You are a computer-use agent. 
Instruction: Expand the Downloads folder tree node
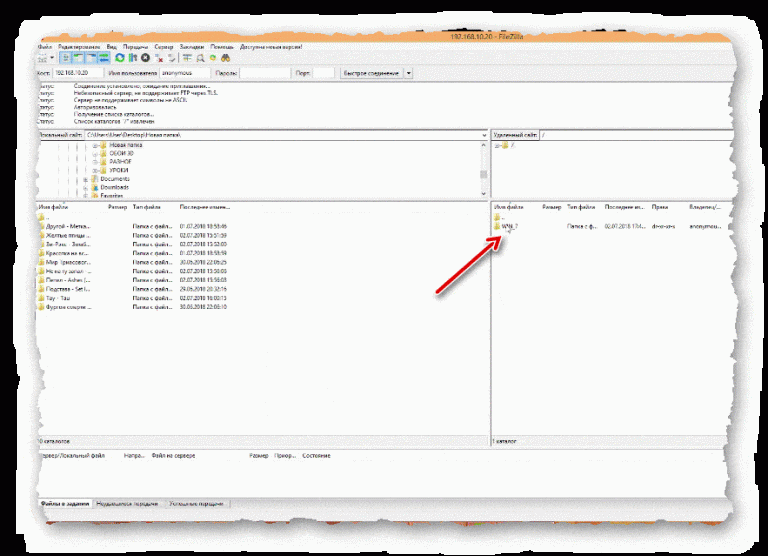click(x=86, y=187)
